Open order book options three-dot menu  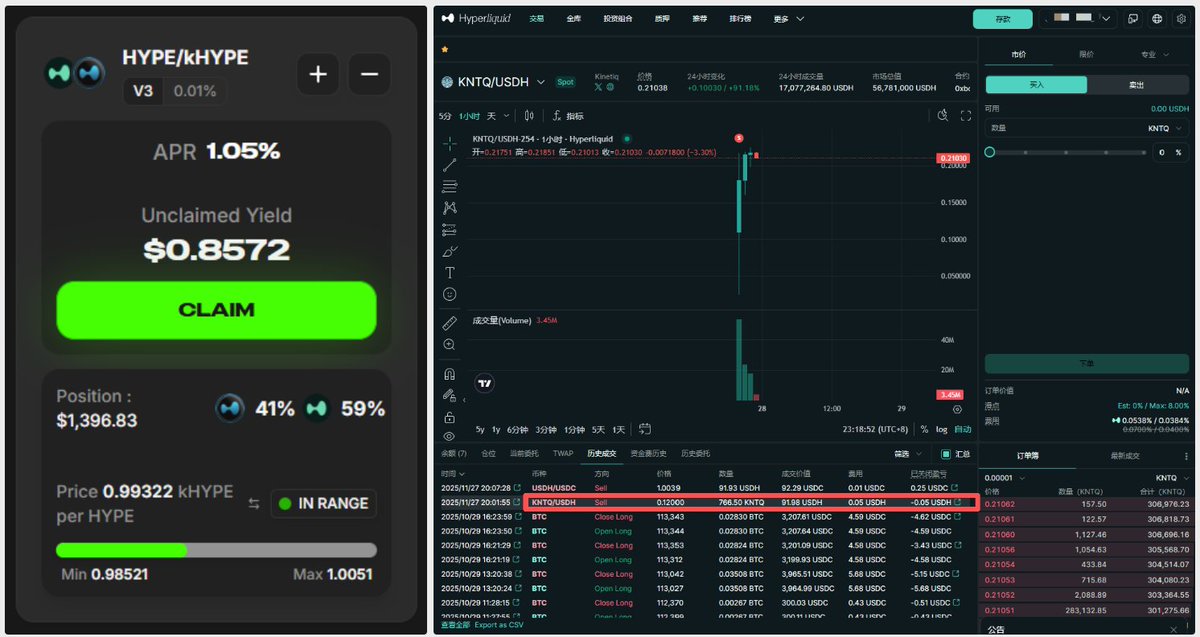point(1187,456)
